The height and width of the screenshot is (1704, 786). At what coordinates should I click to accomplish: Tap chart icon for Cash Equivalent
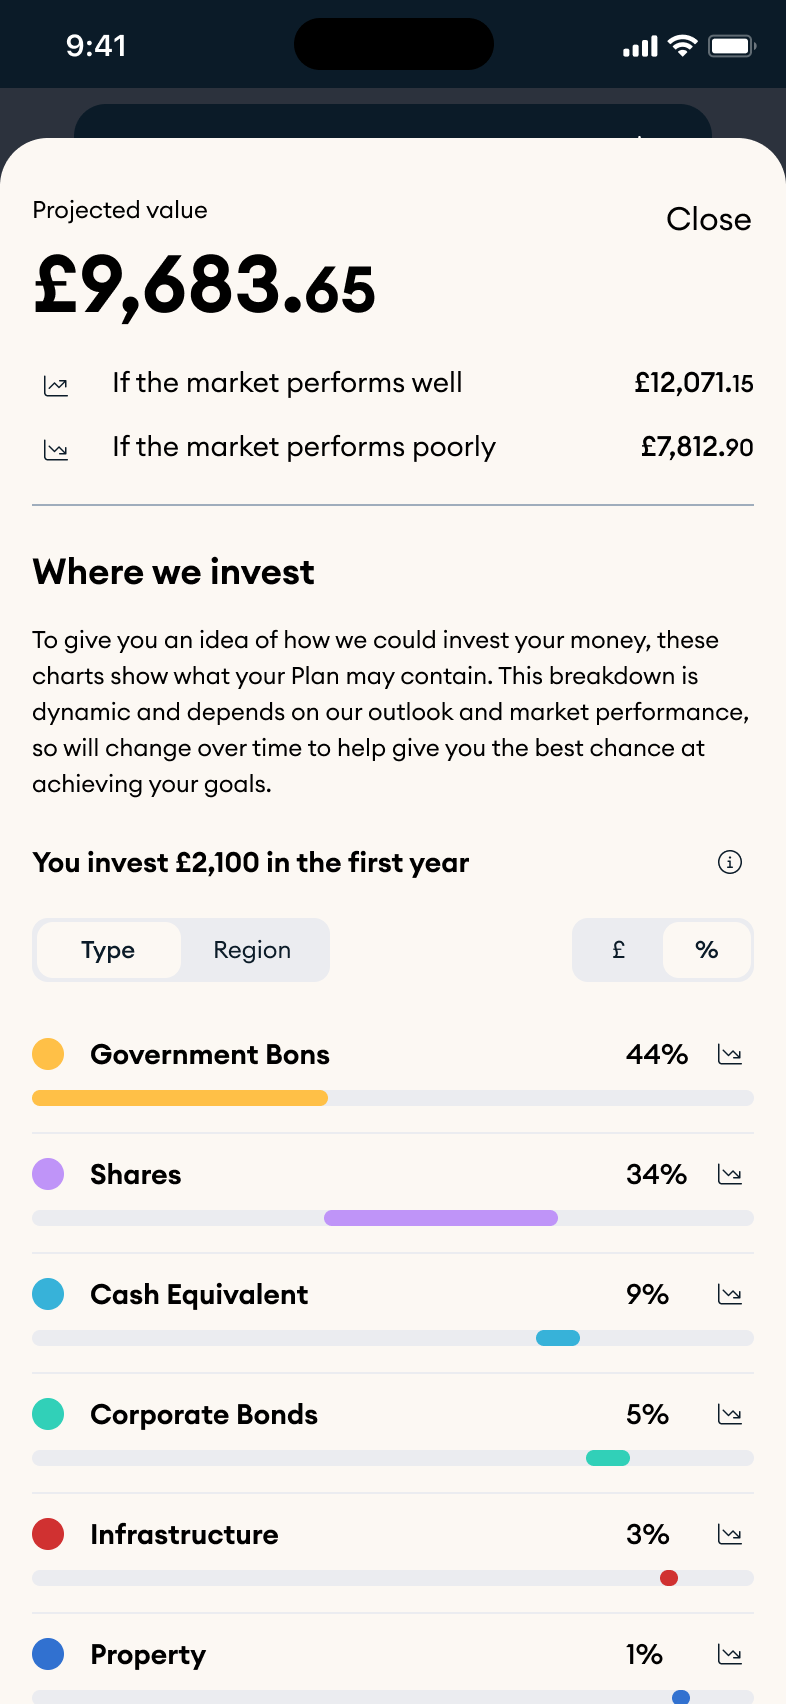tap(730, 1295)
